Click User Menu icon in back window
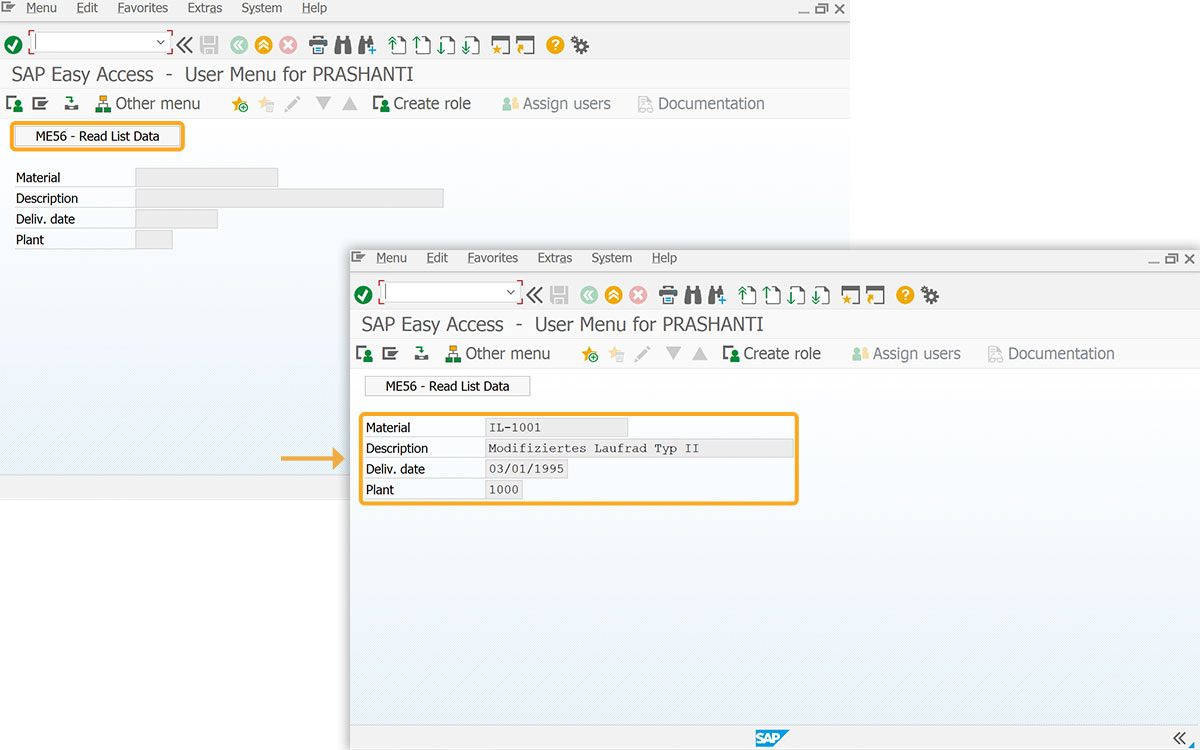The width and height of the screenshot is (1200, 750). pyautogui.click(x=15, y=104)
